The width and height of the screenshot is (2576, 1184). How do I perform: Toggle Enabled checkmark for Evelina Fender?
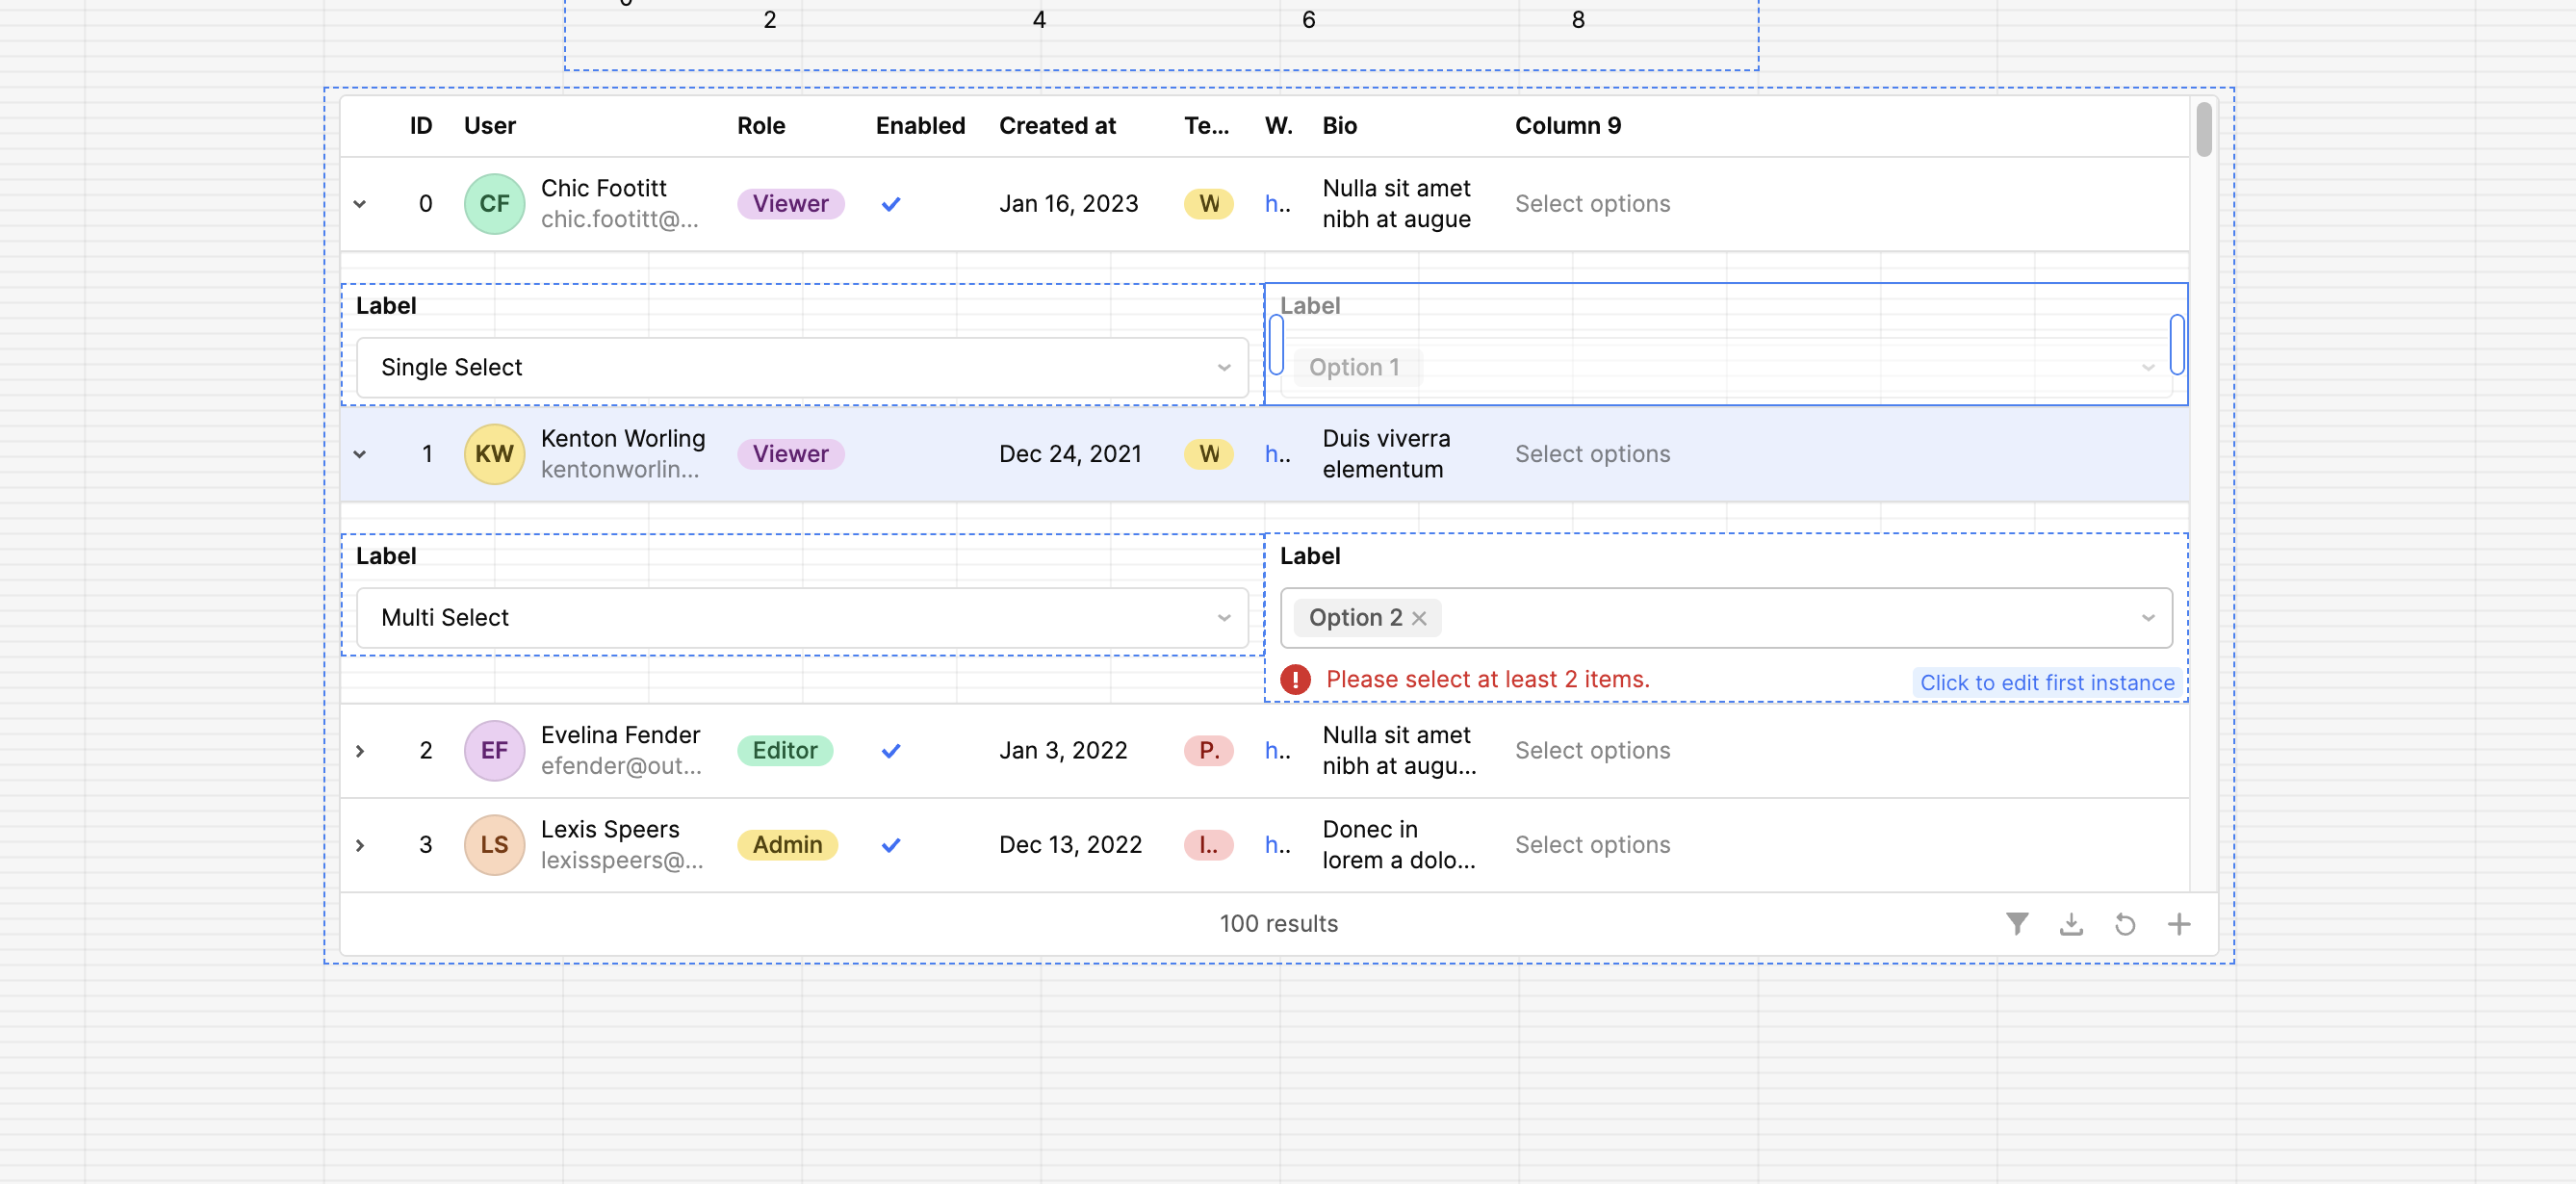[890, 750]
